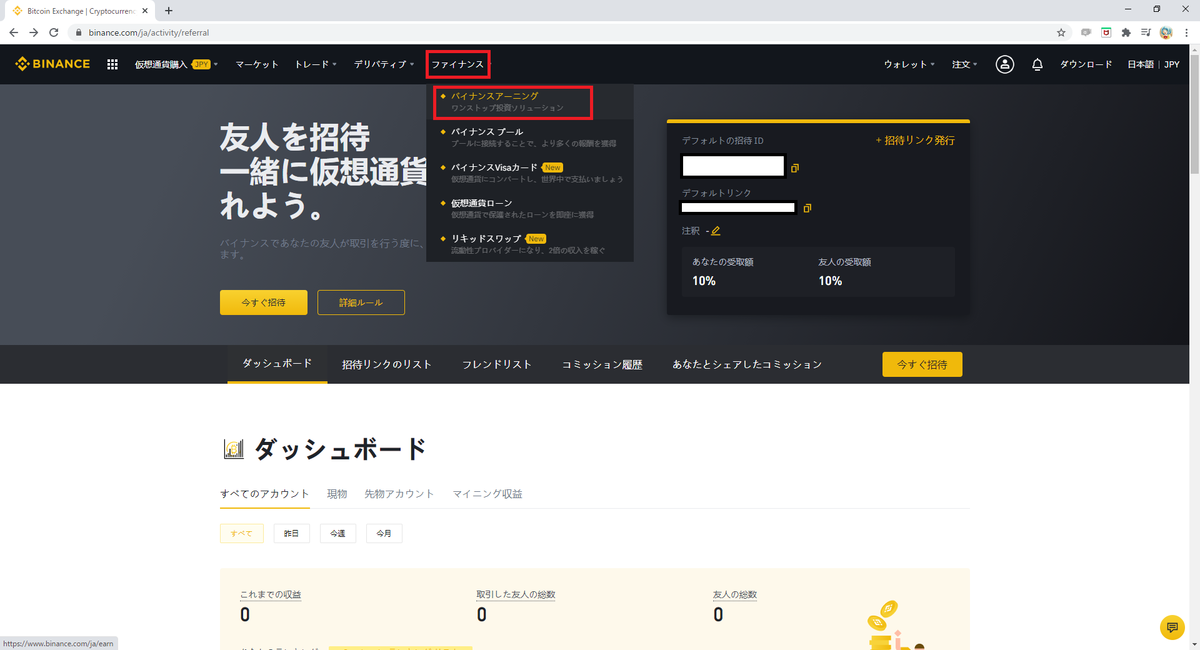Open the ダウンロード link
The height and width of the screenshot is (650, 1200).
1086,64
